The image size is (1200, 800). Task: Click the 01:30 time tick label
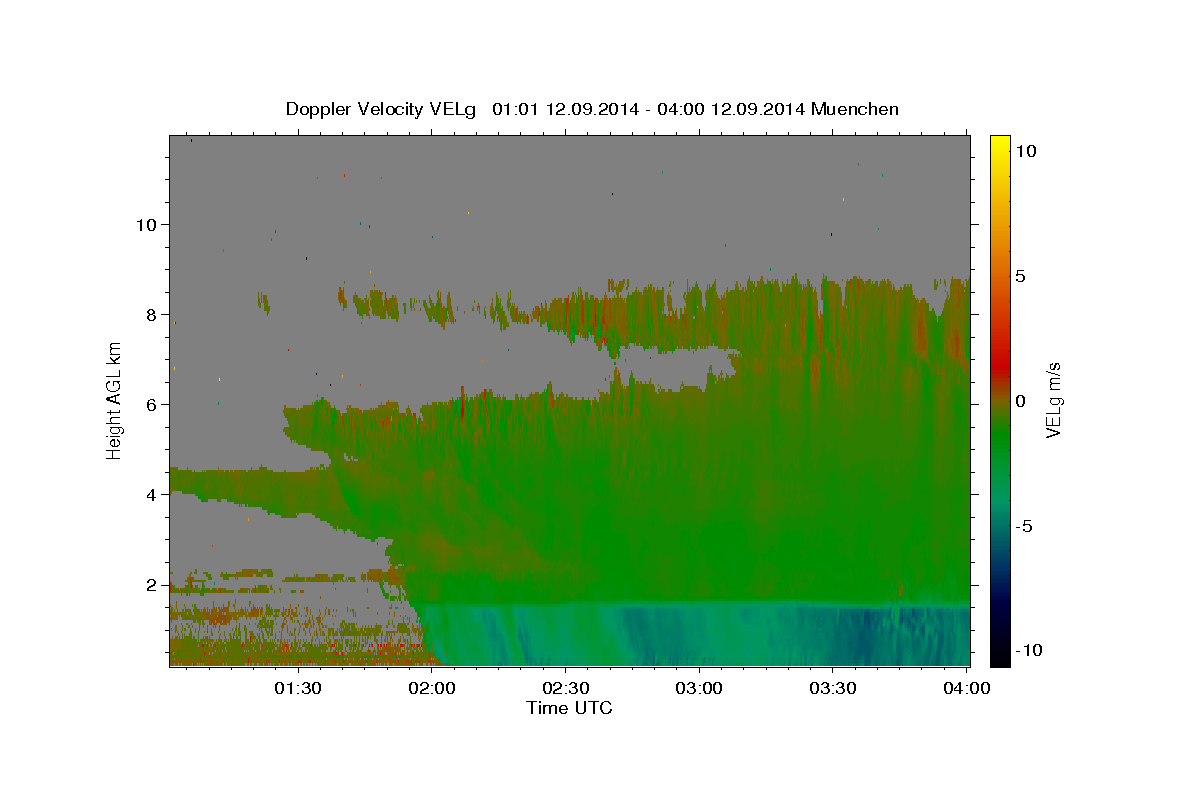tap(298, 688)
